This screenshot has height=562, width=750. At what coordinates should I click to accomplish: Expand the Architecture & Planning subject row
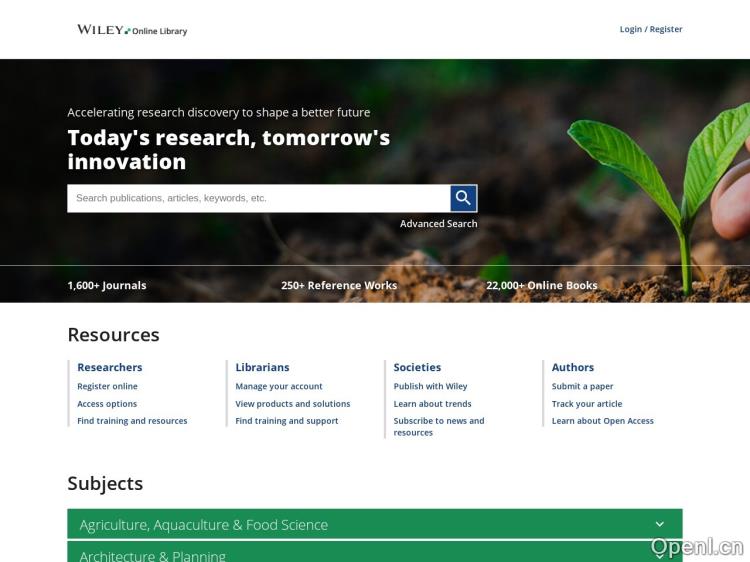tap(374, 554)
